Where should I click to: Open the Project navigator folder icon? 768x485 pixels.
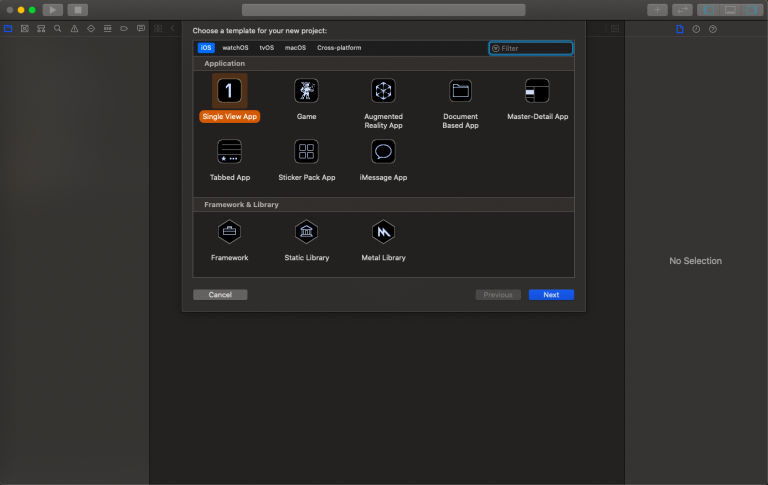8,29
